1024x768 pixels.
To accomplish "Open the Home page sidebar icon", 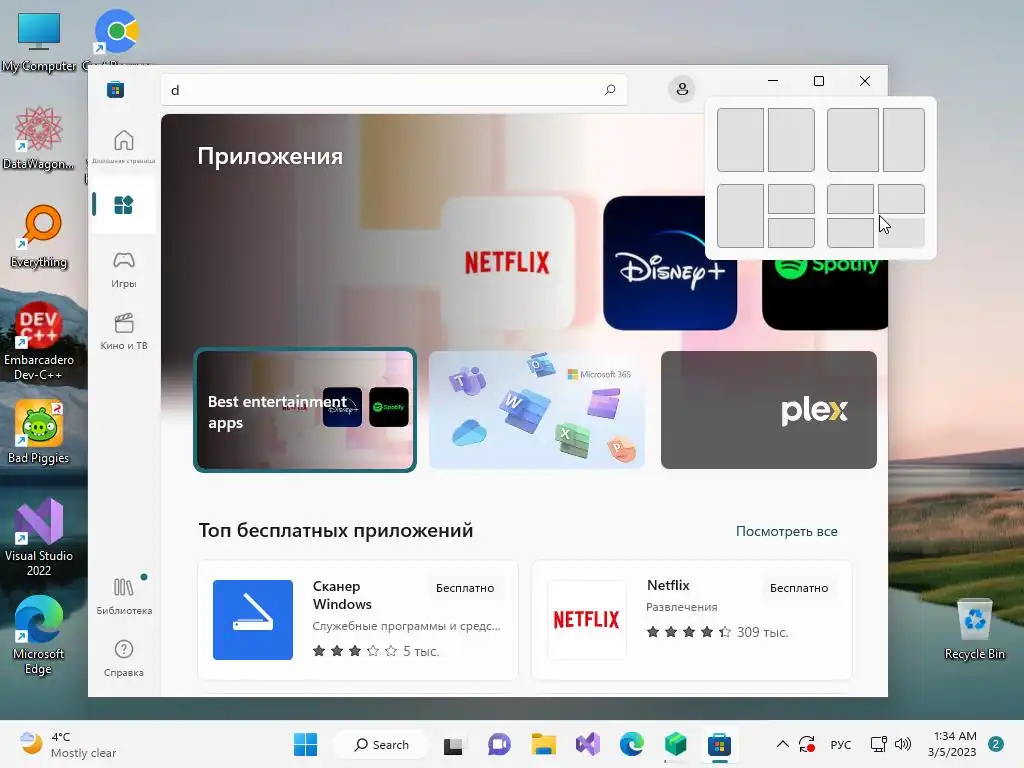I will [x=123, y=145].
